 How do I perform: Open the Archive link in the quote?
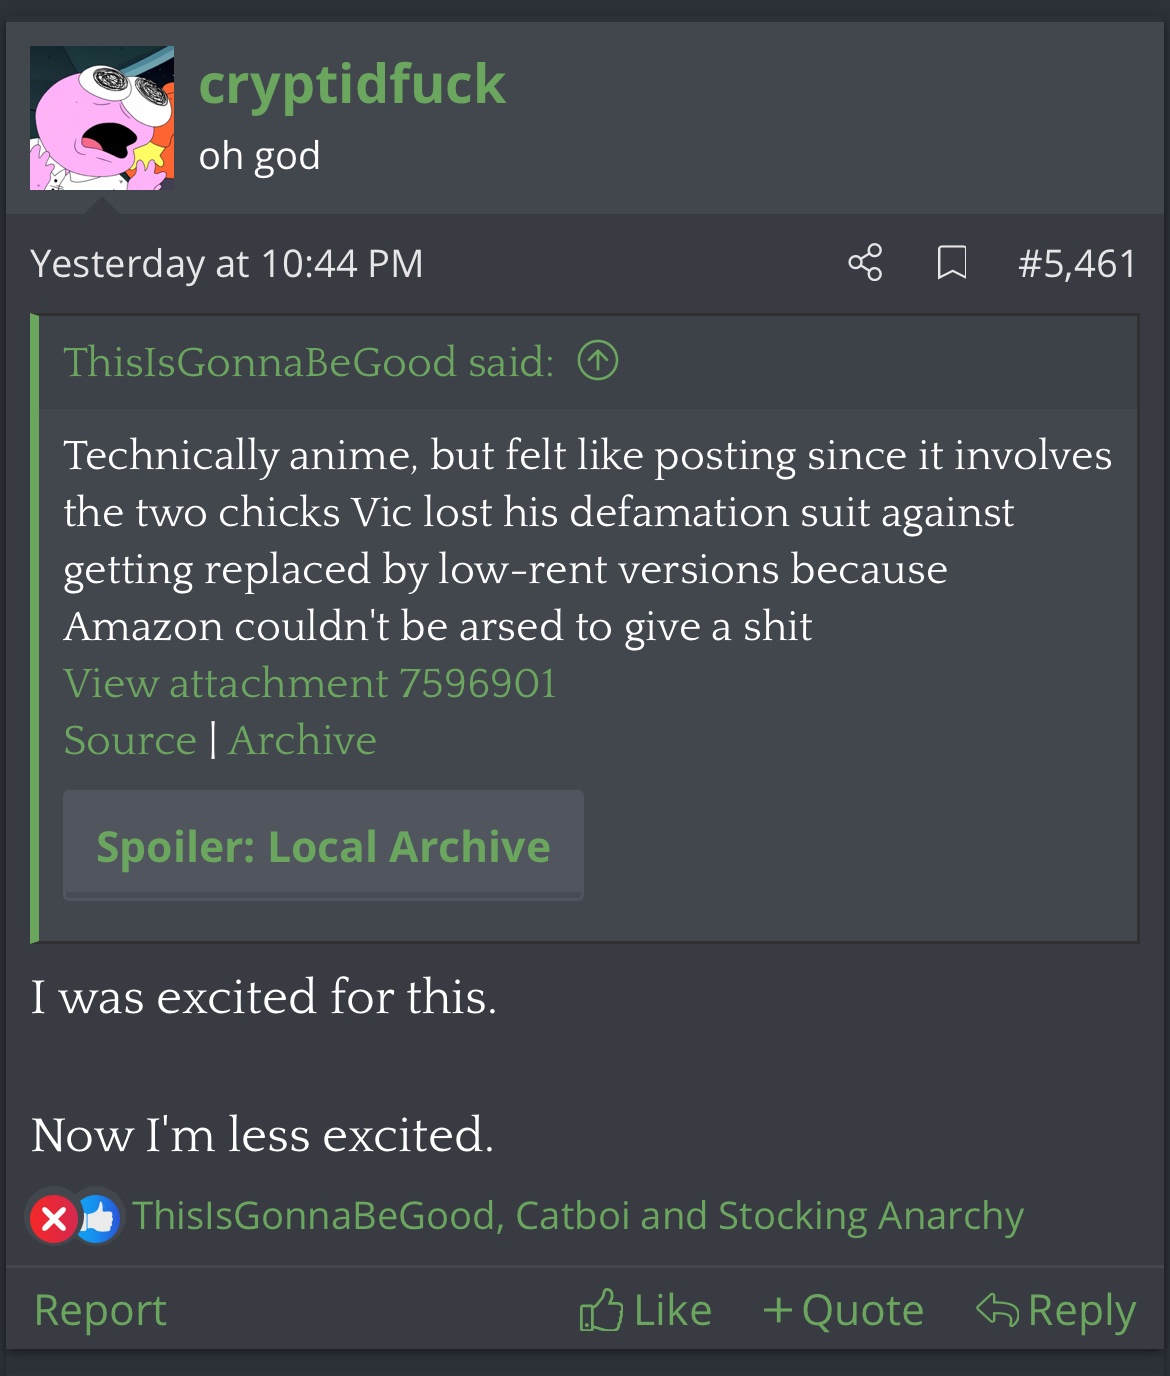[303, 740]
